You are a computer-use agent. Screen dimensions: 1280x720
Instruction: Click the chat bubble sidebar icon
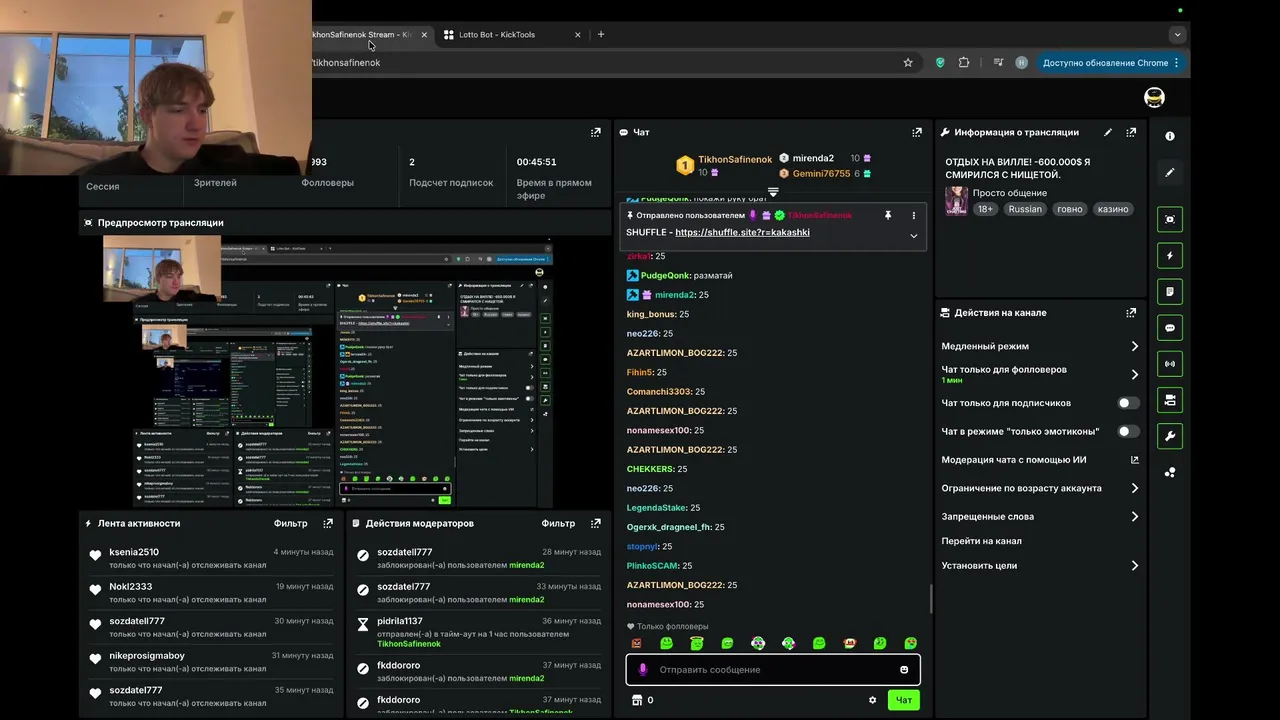[1170, 327]
